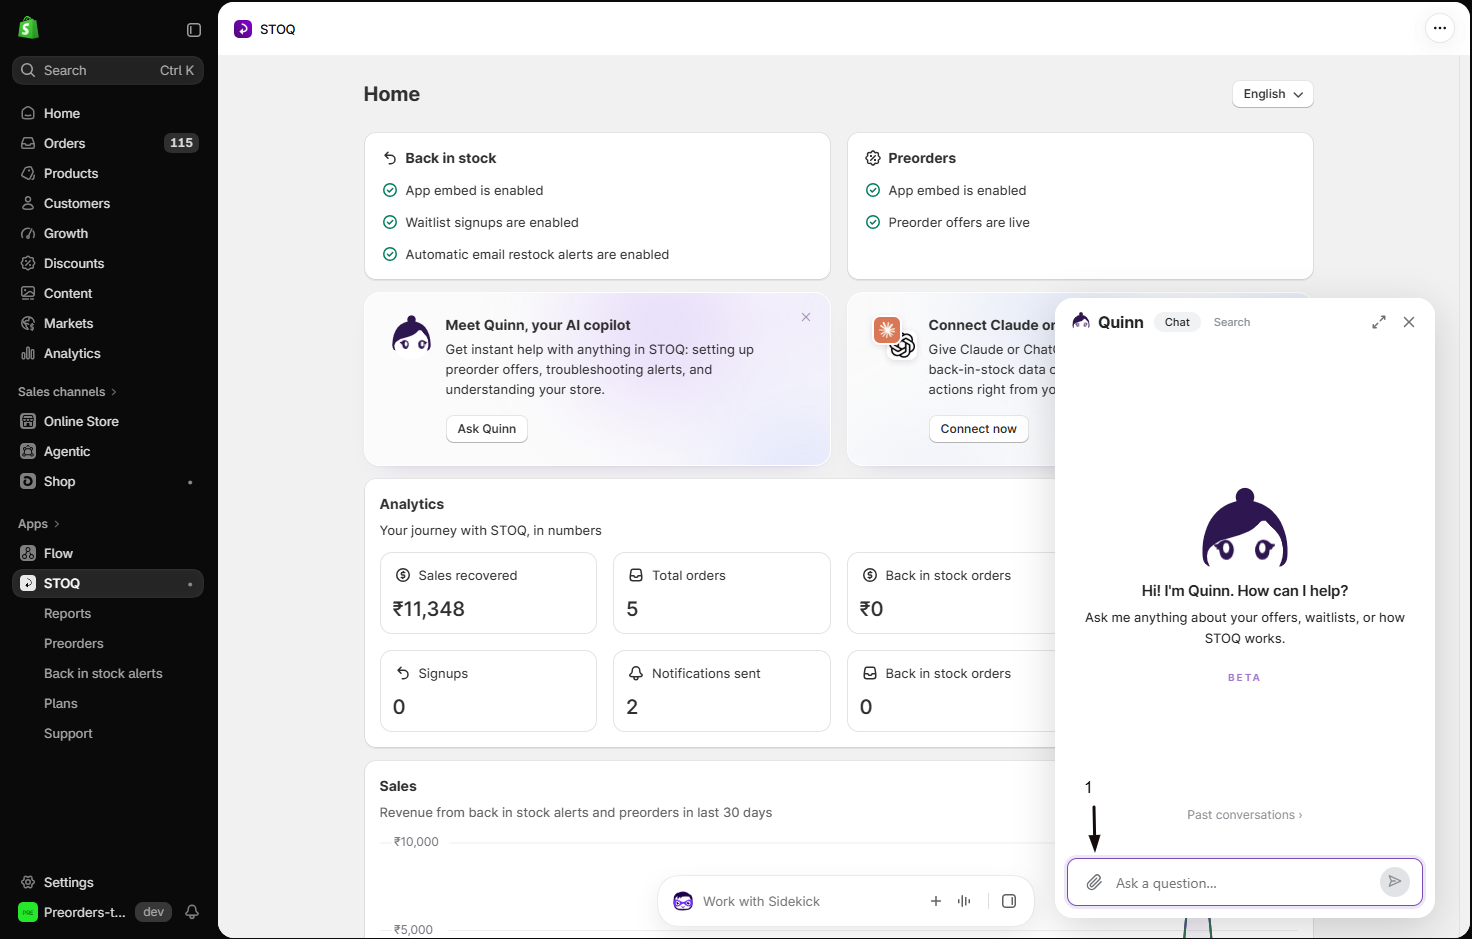
Task: Click the Ask Quinn button
Action: click(487, 429)
